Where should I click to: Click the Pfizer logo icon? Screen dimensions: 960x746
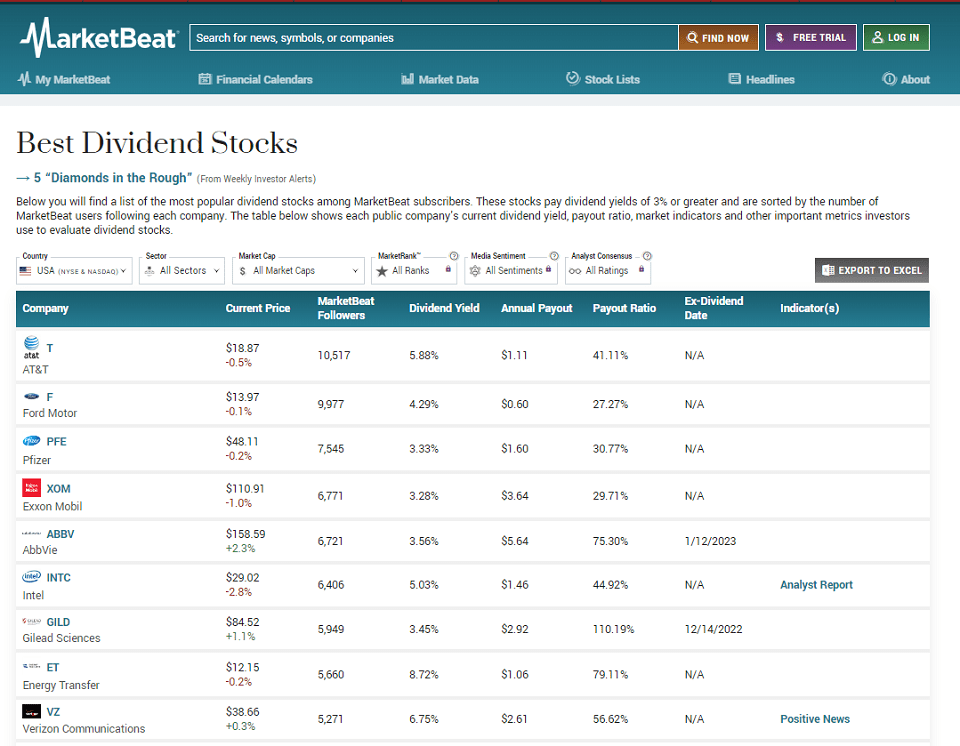[x=31, y=441]
